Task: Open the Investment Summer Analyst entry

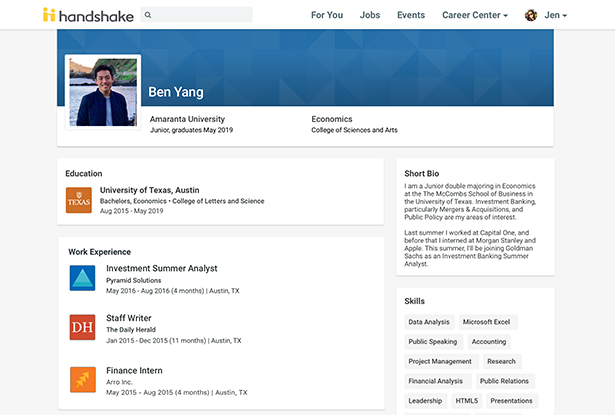Action: pos(161,268)
